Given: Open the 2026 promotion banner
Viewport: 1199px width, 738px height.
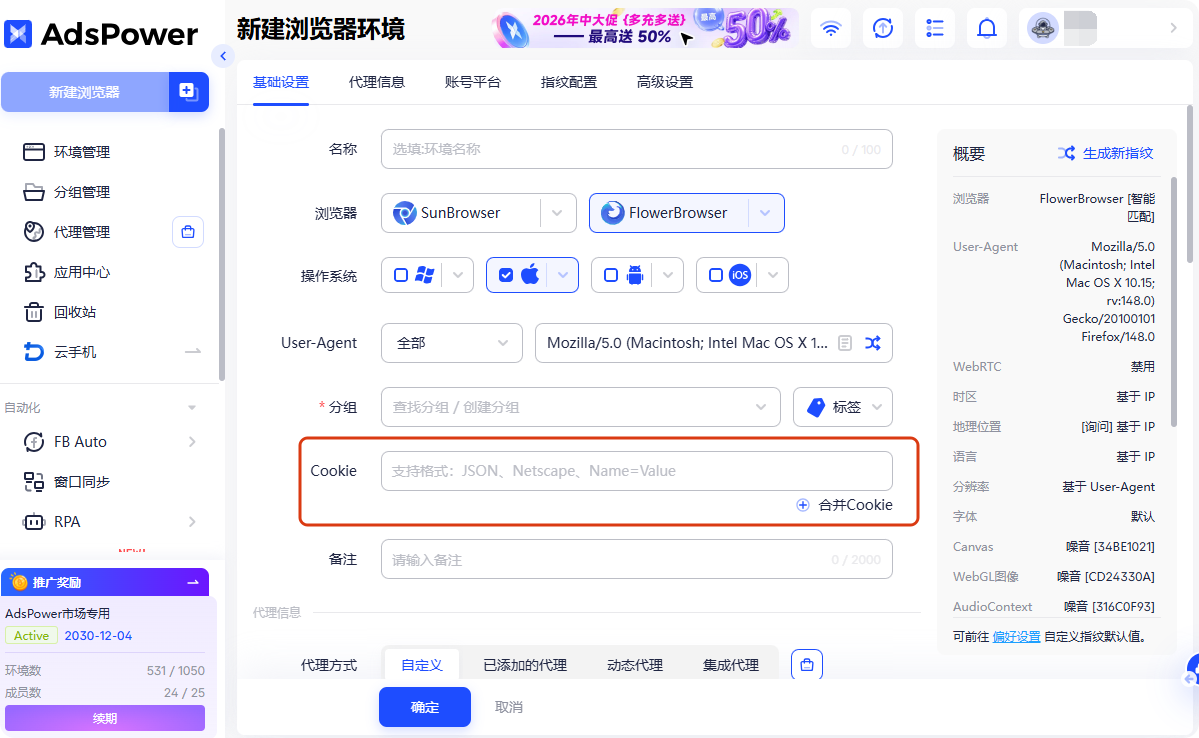Looking at the screenshot, I should pos(644,28).
